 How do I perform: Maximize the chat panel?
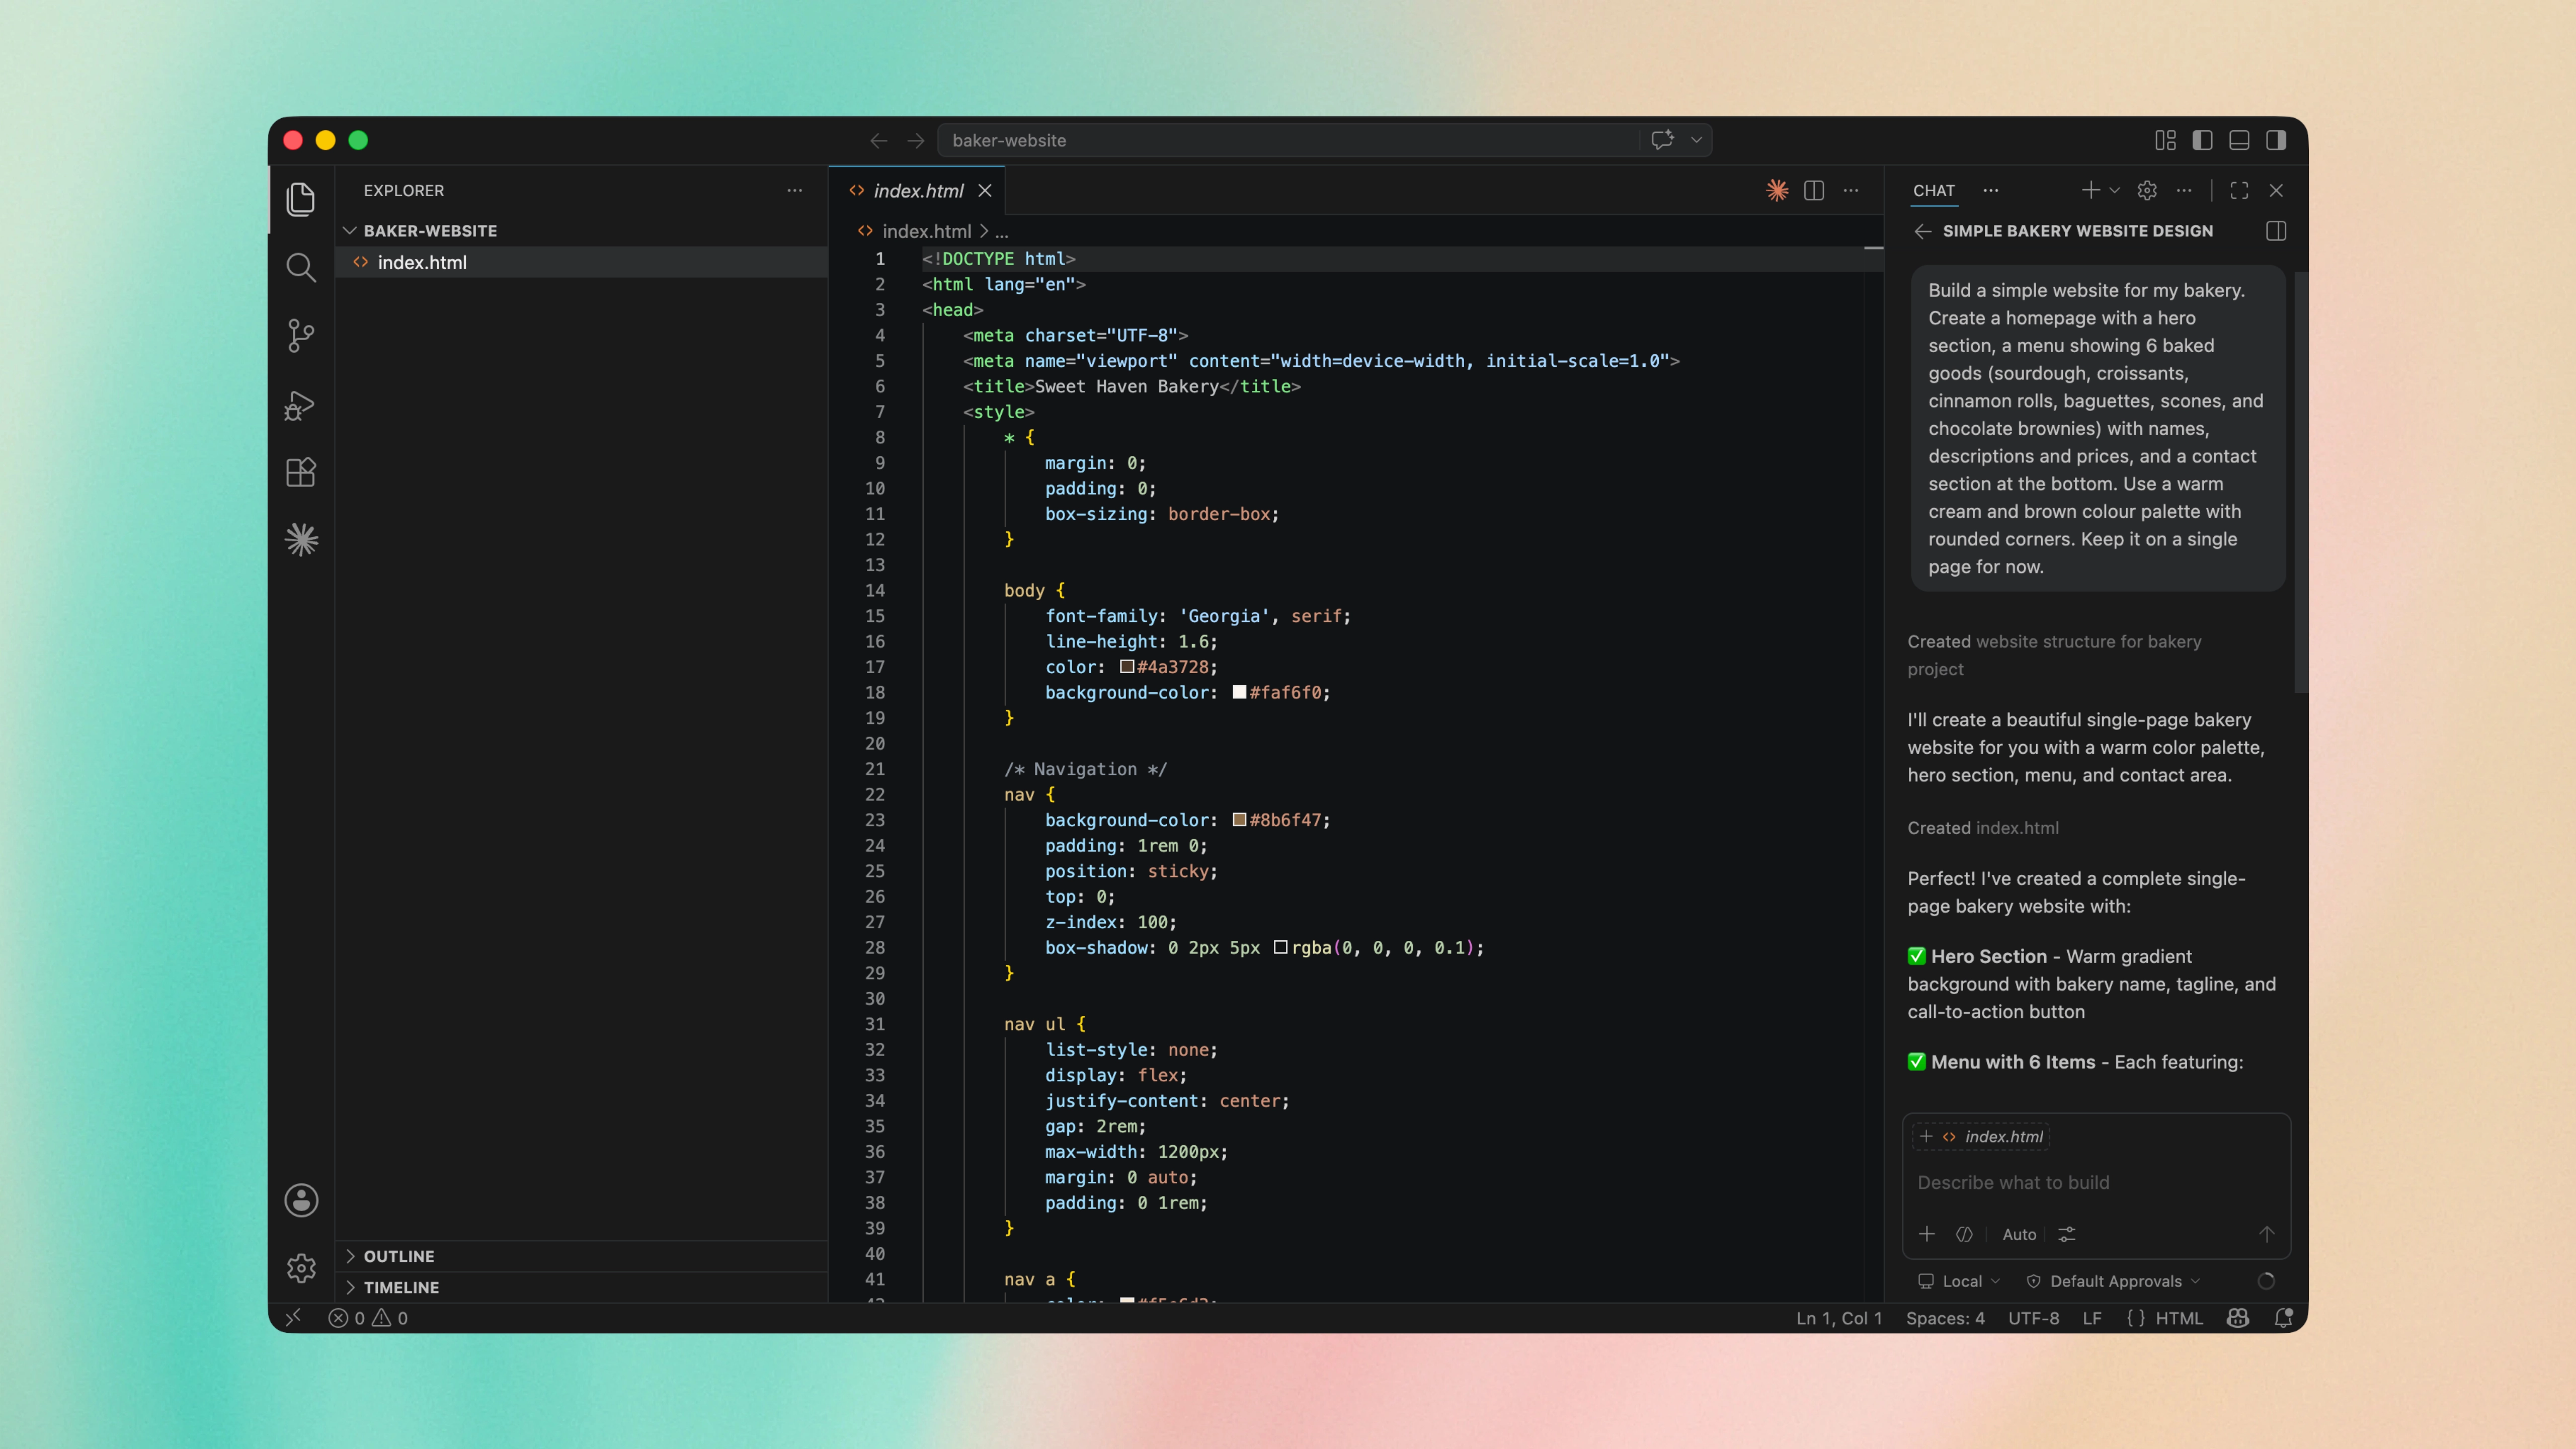click(2239, 190)
